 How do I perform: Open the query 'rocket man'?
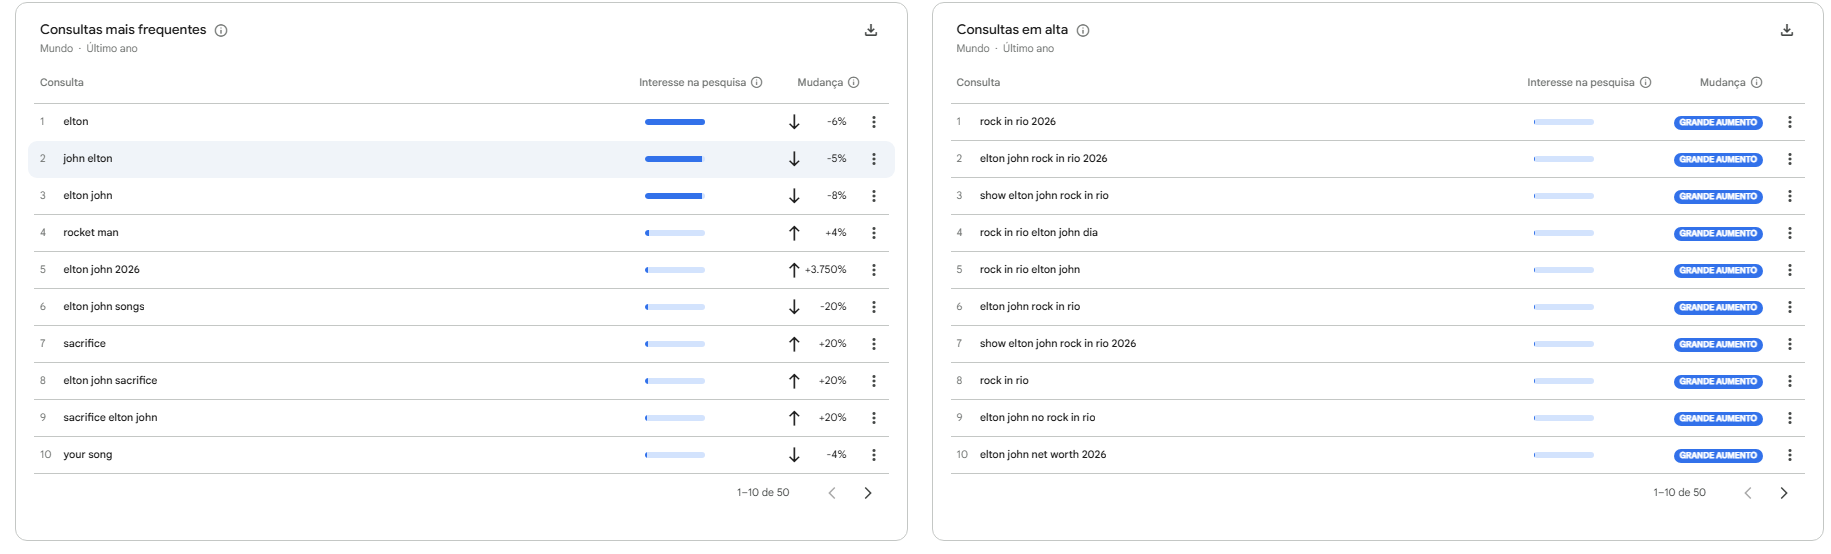pyautogui.click(x=91, y=232)
